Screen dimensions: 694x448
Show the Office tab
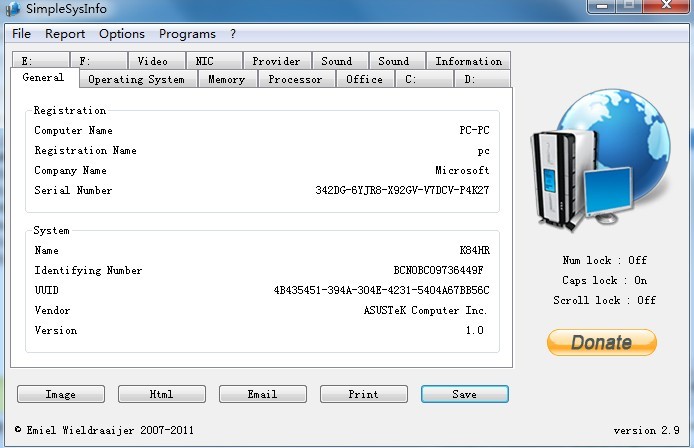pyautogui.click(x=364, y=80)
